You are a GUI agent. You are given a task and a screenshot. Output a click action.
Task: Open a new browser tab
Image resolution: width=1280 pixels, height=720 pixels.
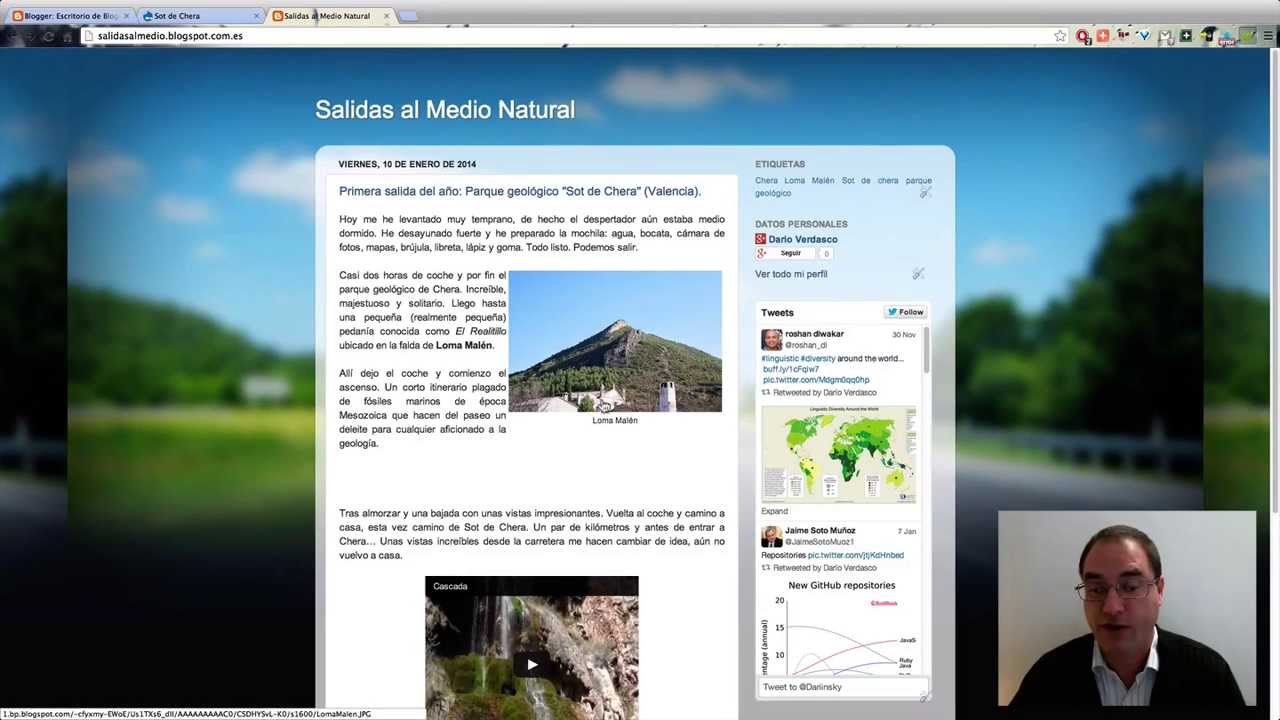pos(409,16)
